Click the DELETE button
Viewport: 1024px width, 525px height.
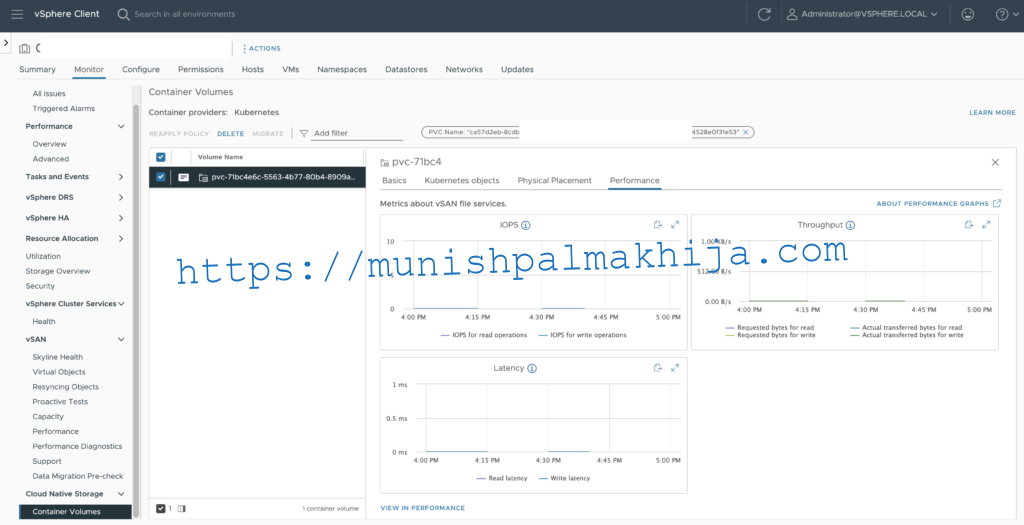[231, 134]
